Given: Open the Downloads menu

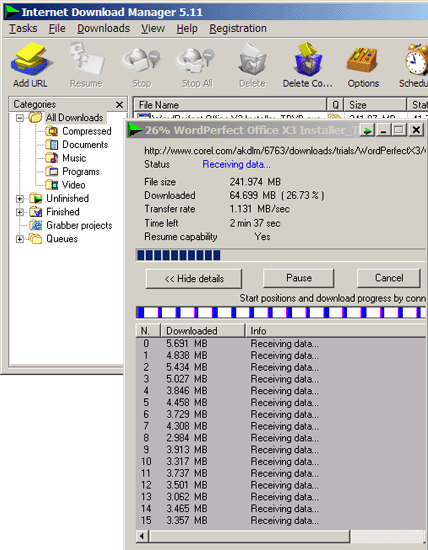Looking at the screenshot, I should (x=103, y=28).
